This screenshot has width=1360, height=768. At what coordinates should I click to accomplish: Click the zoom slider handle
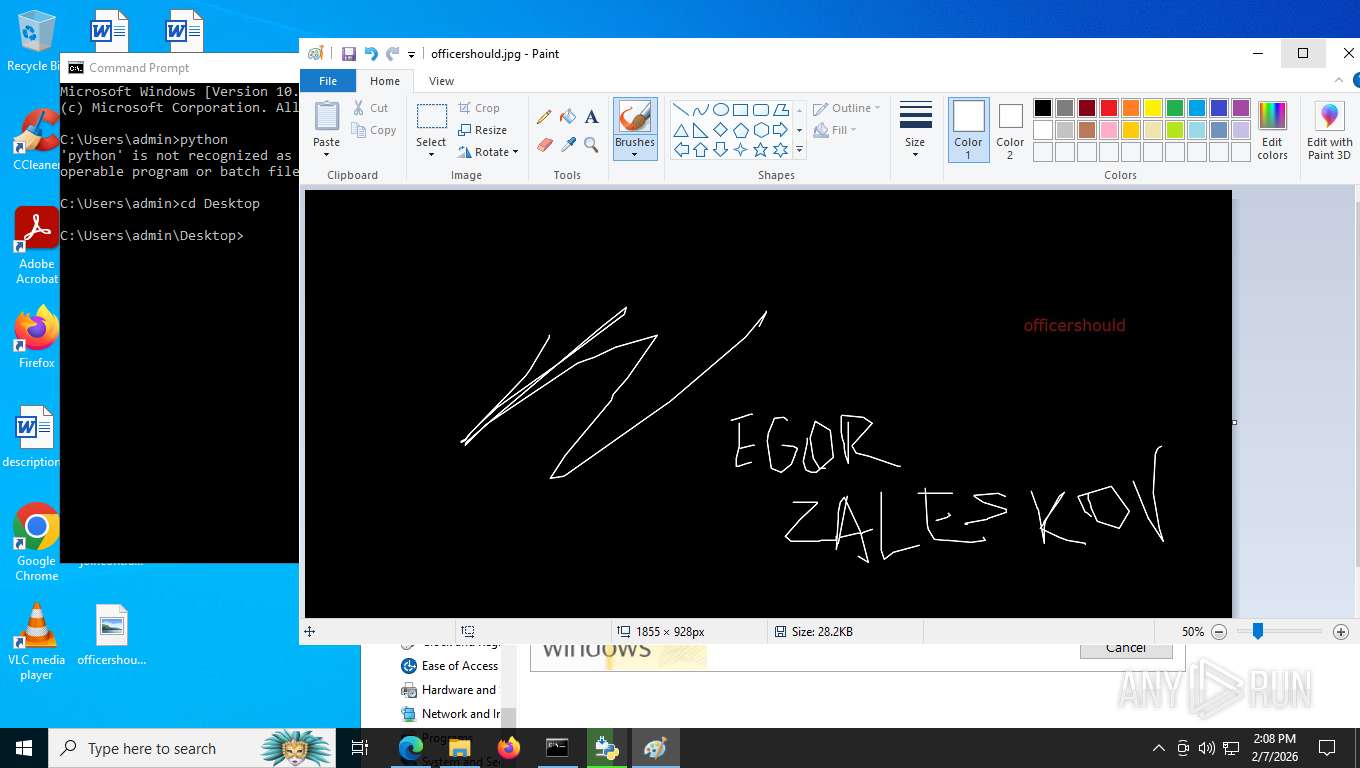[1258, 631]
